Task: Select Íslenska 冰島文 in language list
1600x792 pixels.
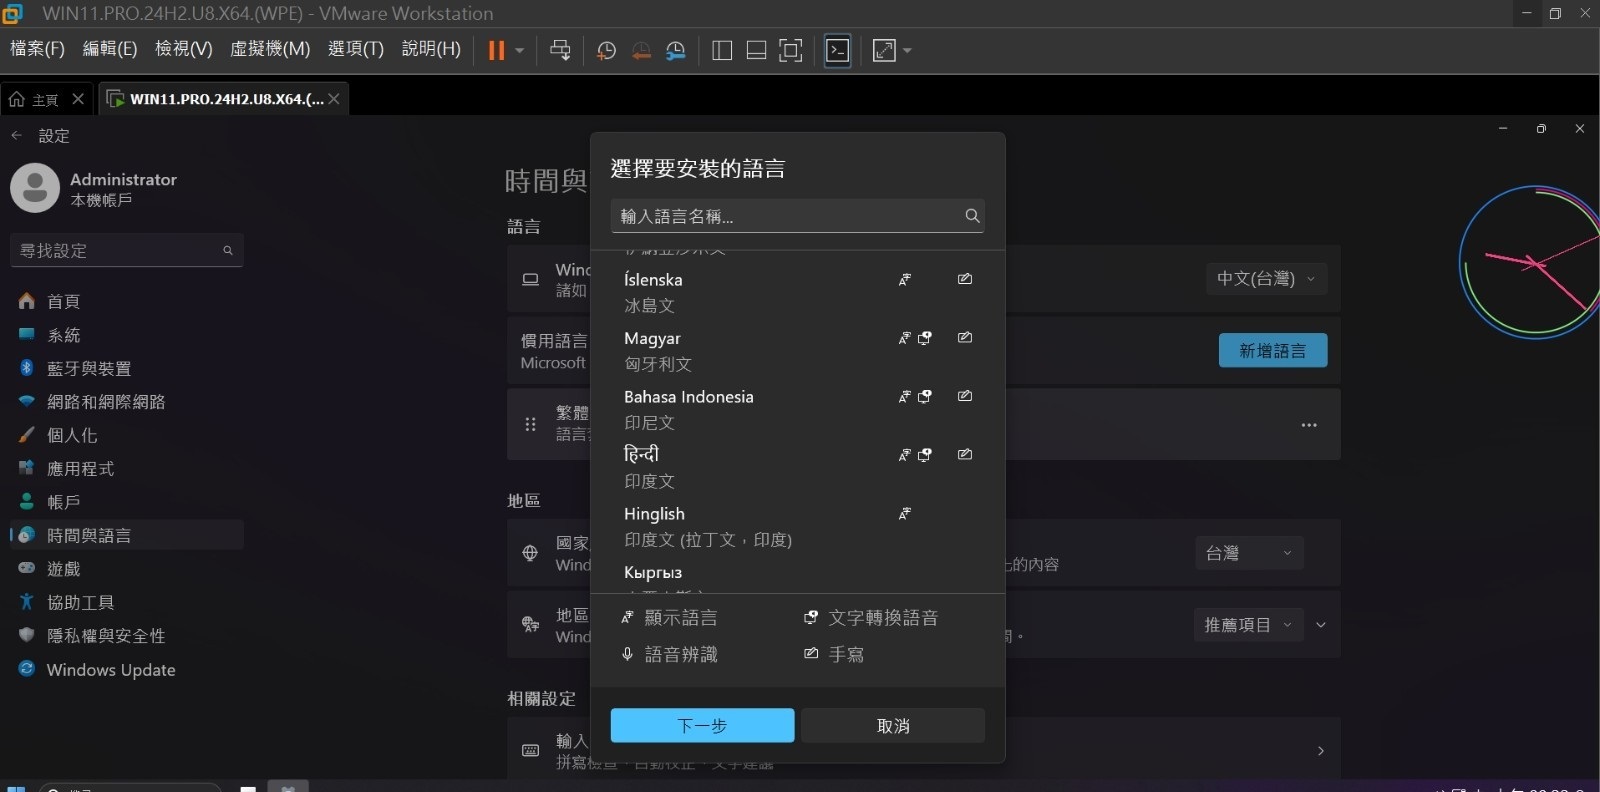Action: pos(797,292)
